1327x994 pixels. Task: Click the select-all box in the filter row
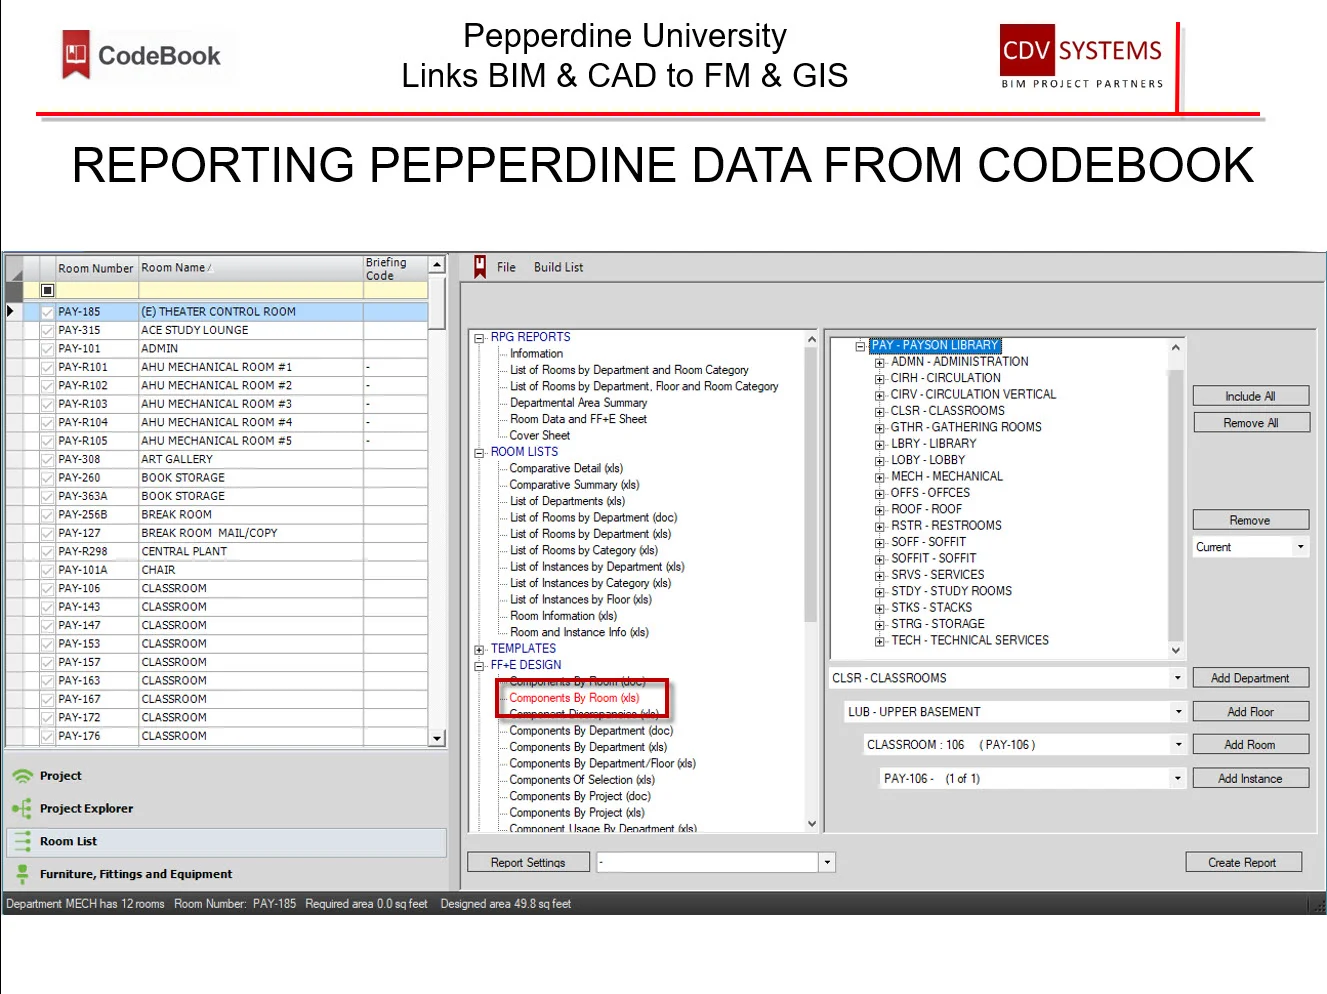click(47, 290)
